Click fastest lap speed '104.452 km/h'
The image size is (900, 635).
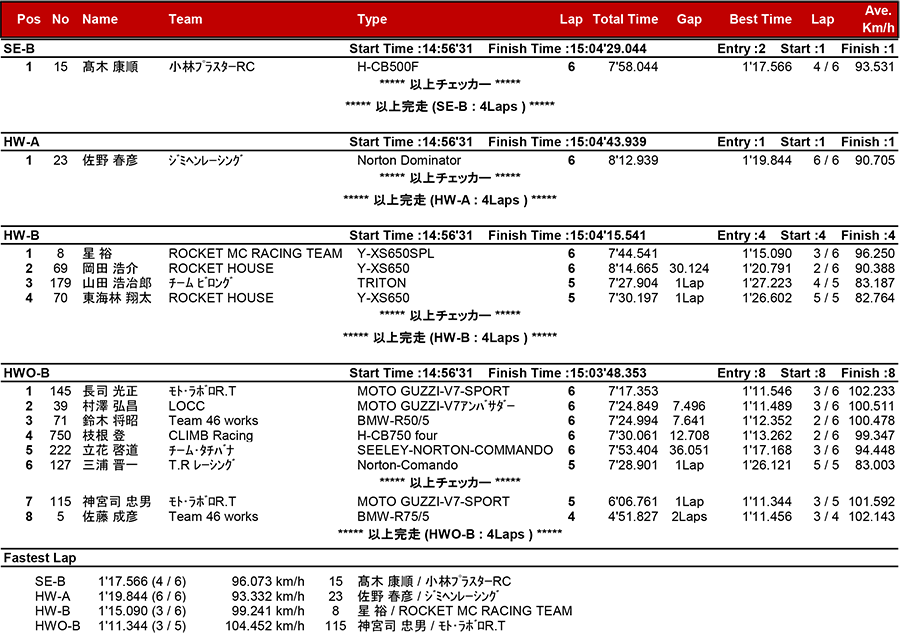[265, 626]
